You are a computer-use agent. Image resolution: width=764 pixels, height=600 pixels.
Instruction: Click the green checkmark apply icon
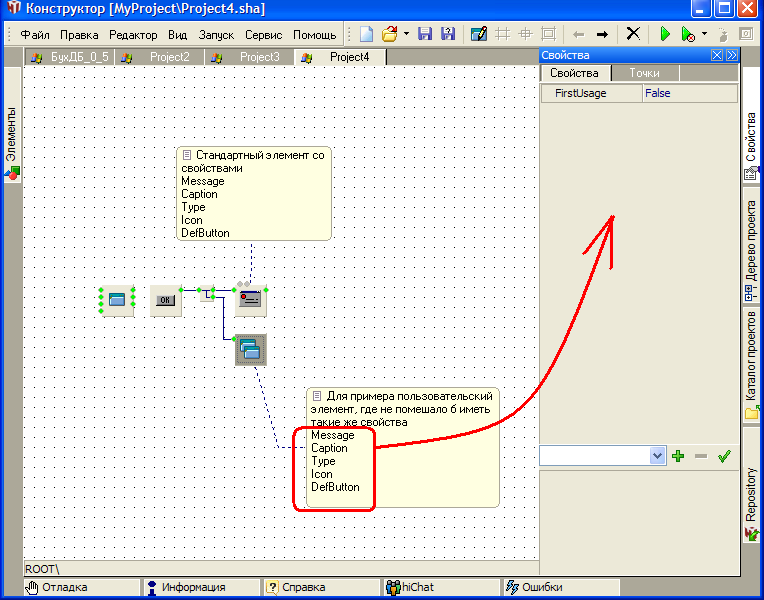[x=724, y=456]
